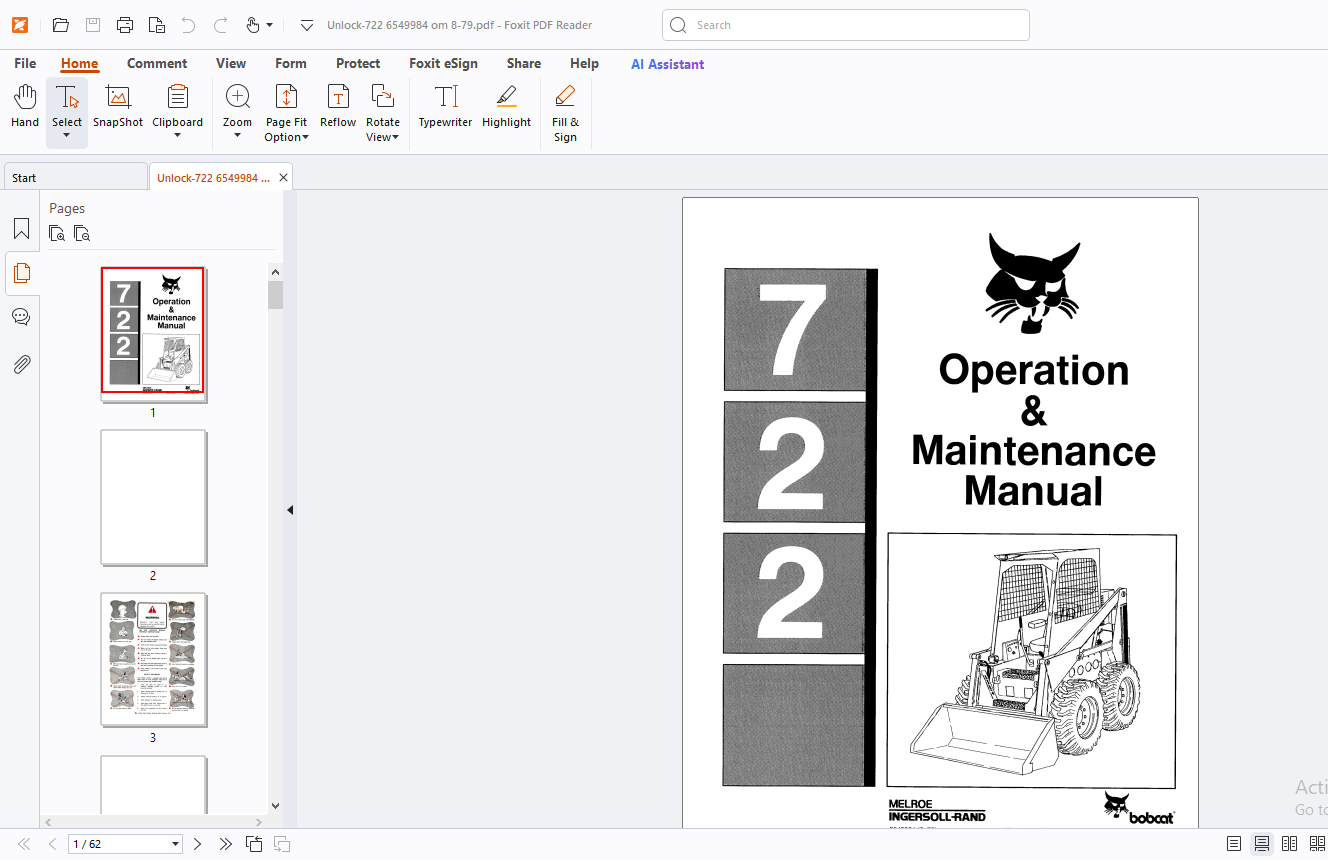Open the Help tab
This screenshot has height=860, width=1328.
point(584,63)
